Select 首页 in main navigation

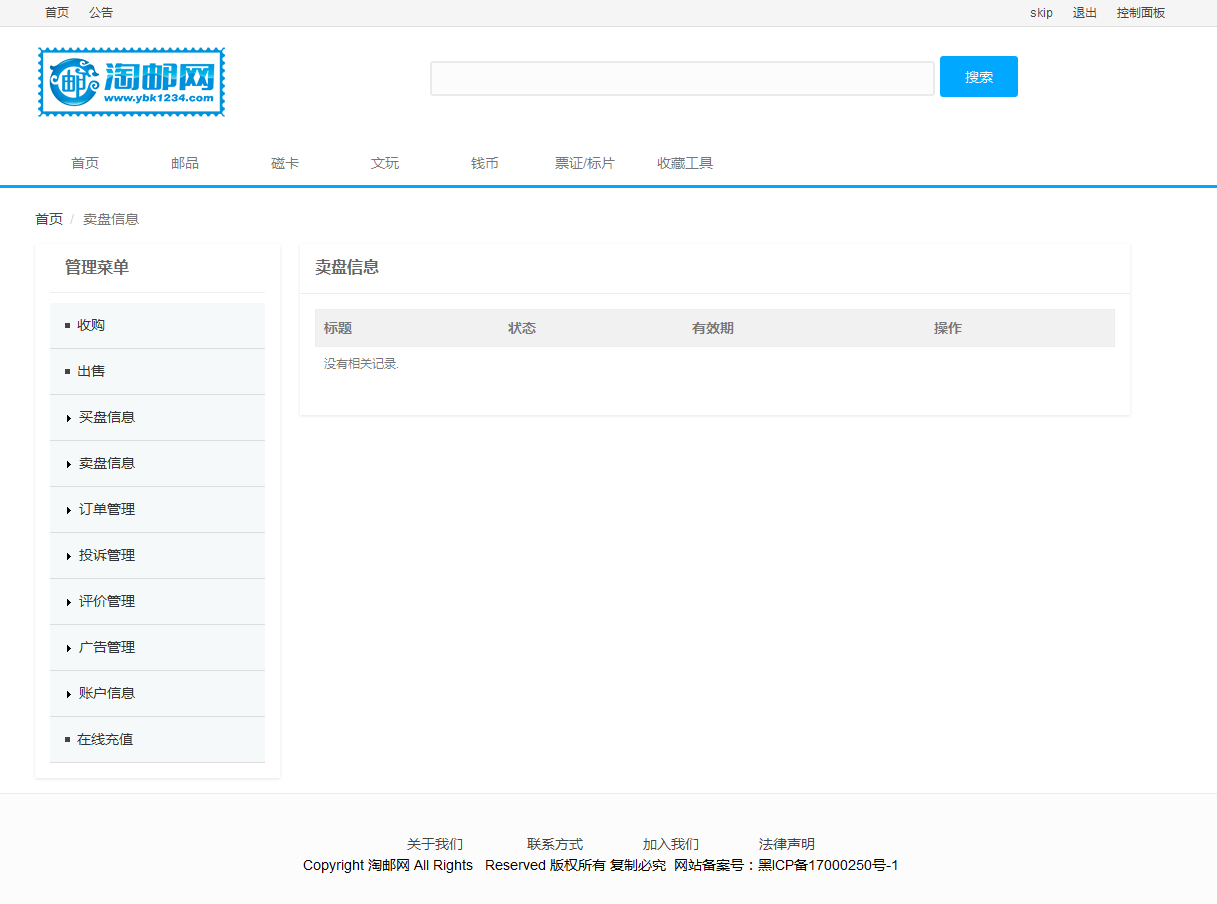[x=85, y=163]
